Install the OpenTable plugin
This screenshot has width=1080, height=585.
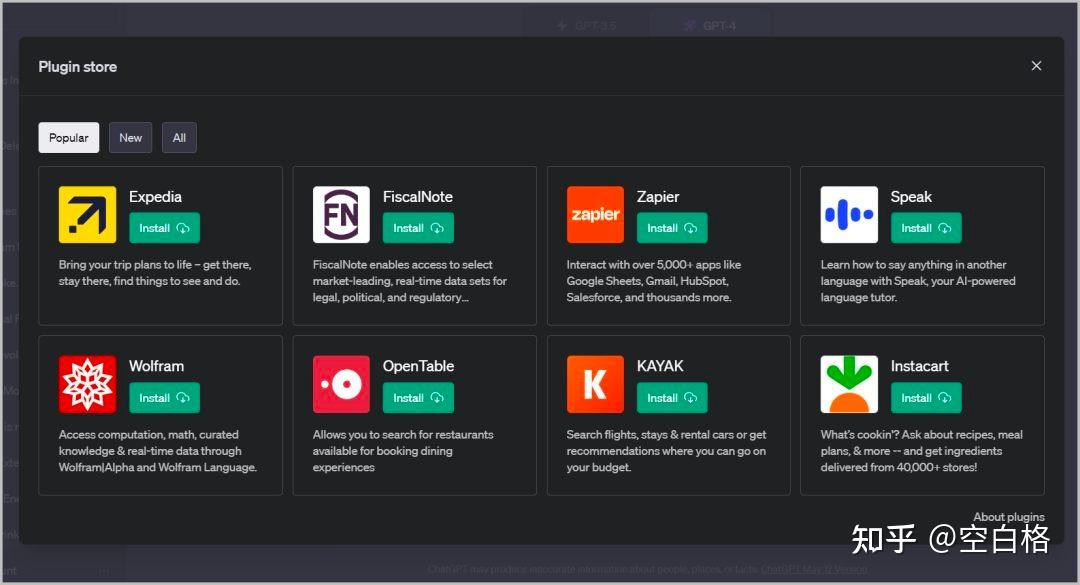(x=418, y=398)
